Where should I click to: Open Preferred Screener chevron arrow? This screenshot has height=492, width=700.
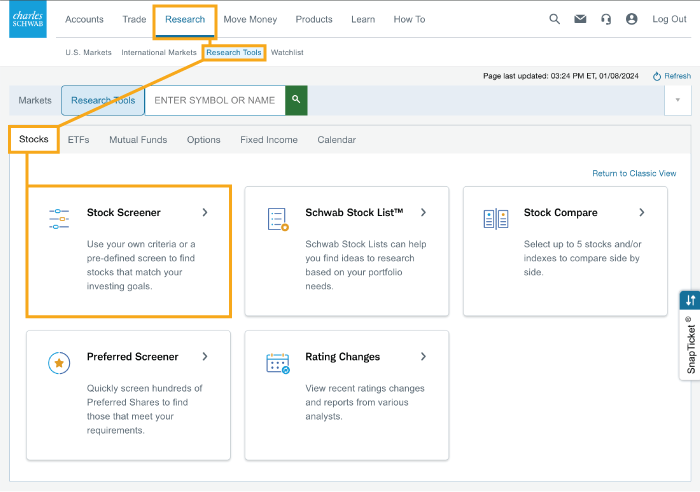click(x=205, y=356)
